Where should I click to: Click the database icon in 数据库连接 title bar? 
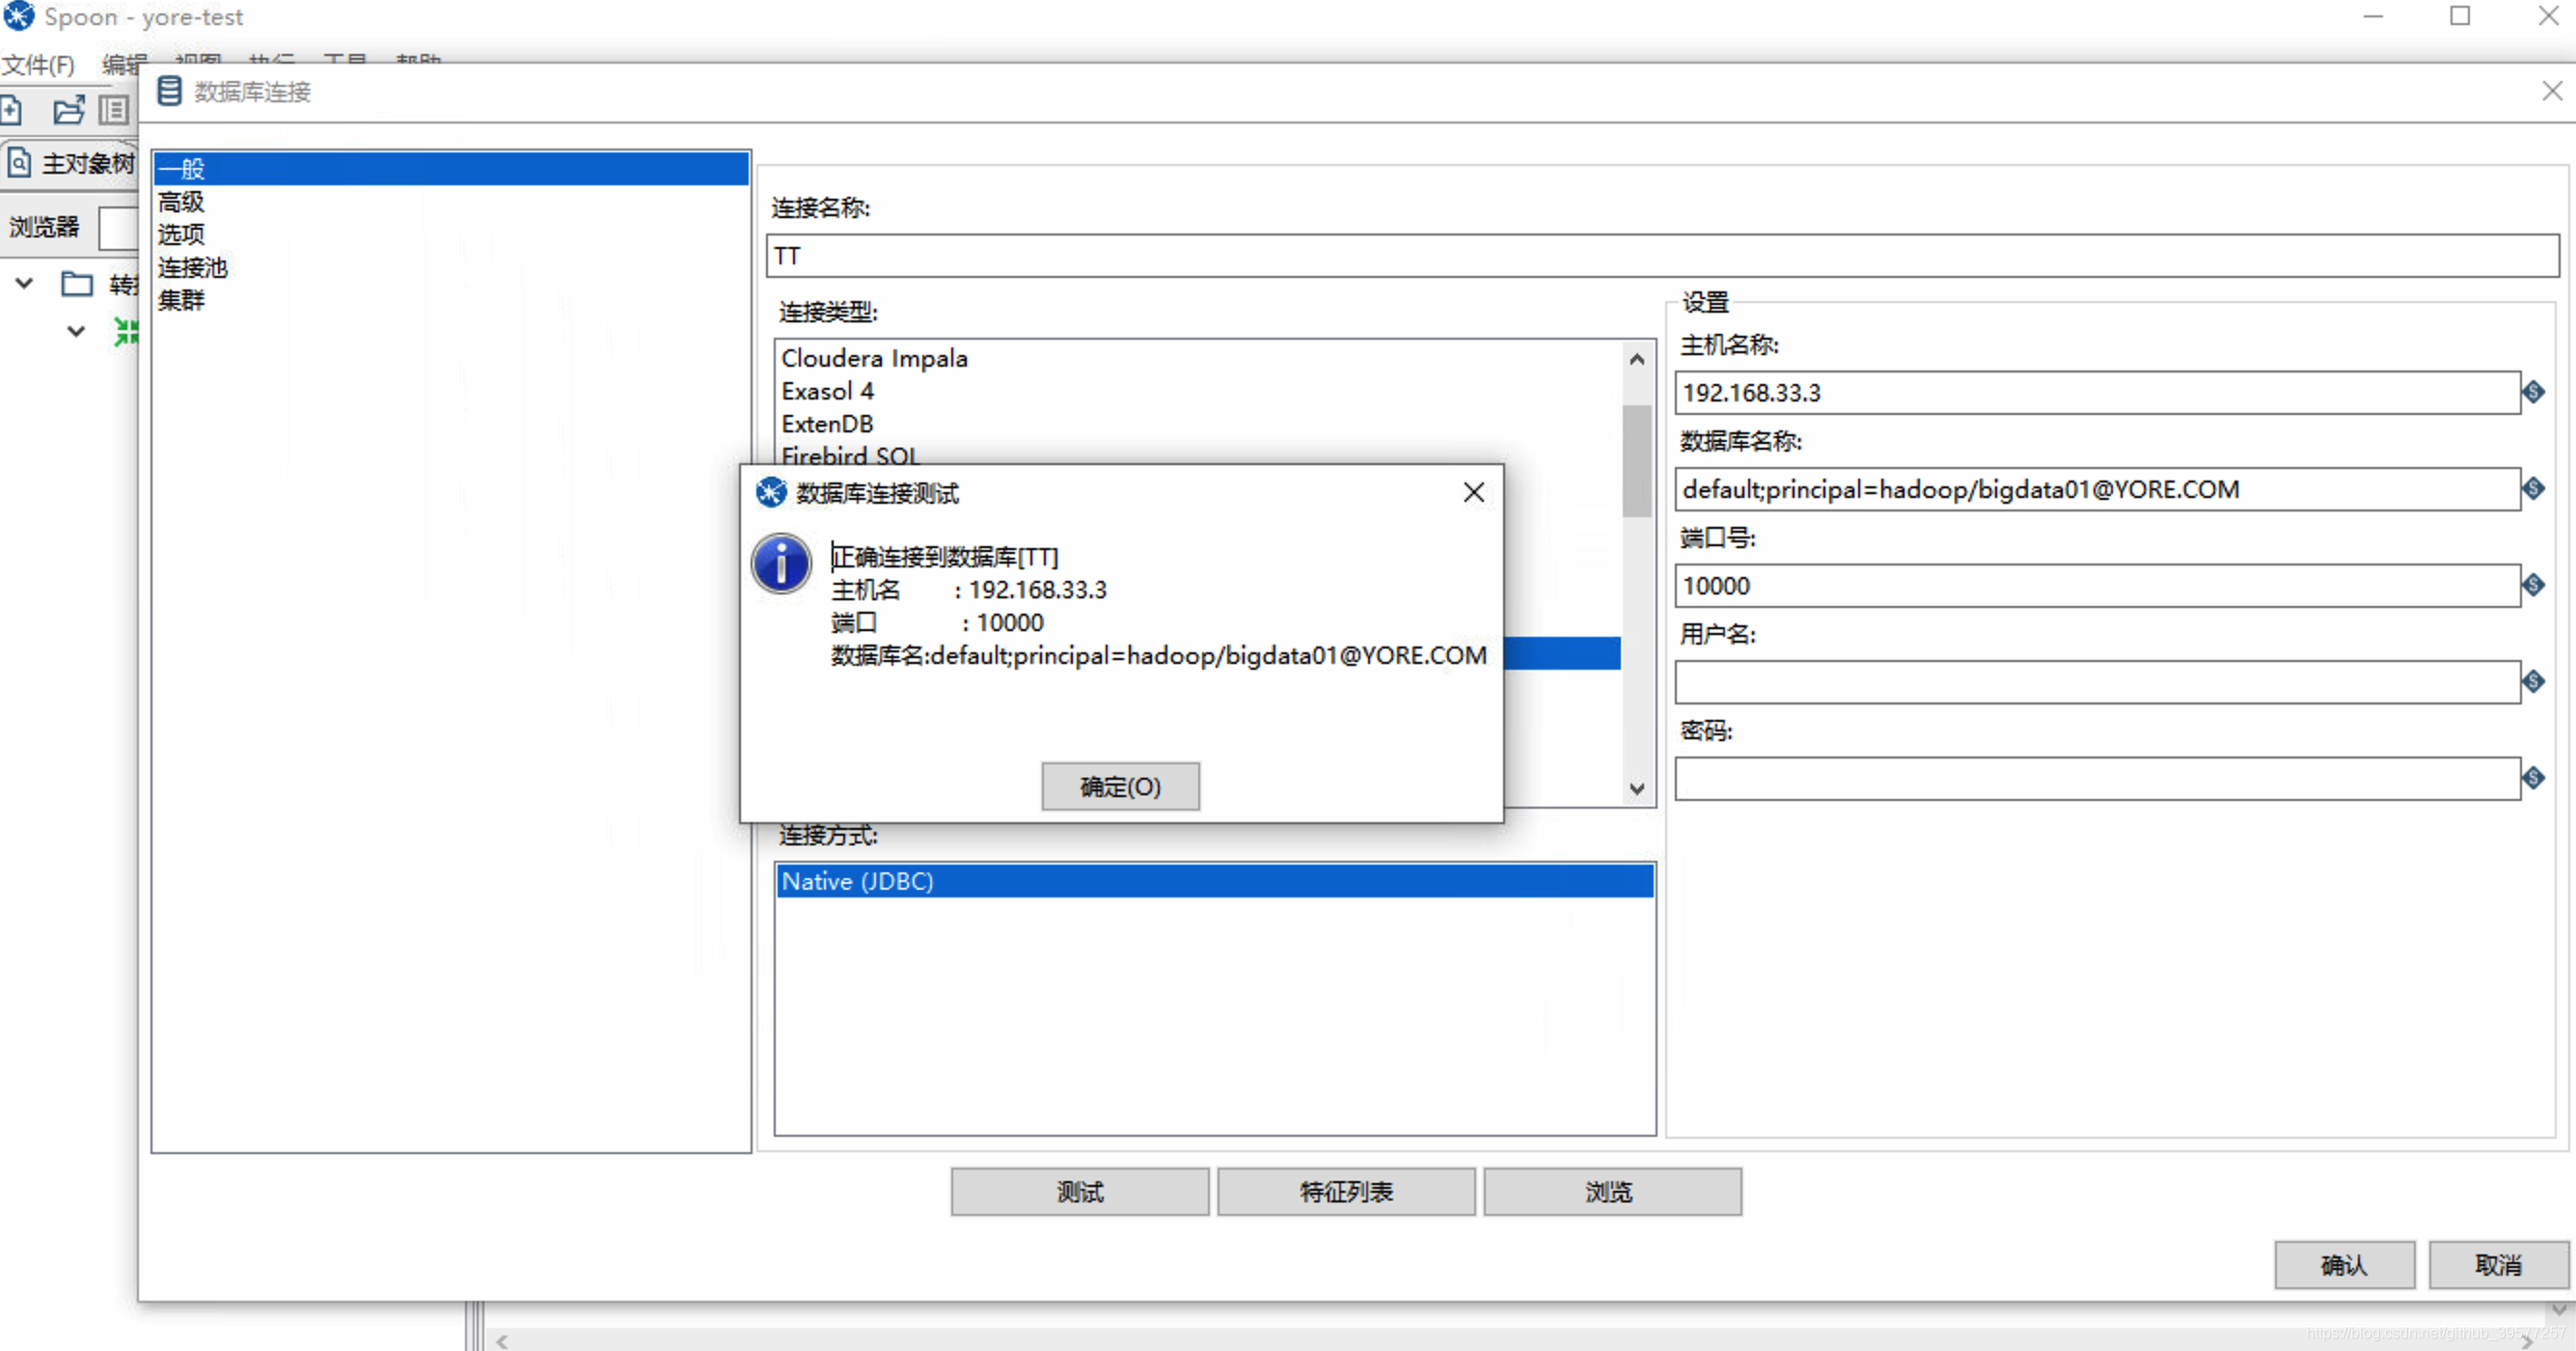tap(170, 91)
